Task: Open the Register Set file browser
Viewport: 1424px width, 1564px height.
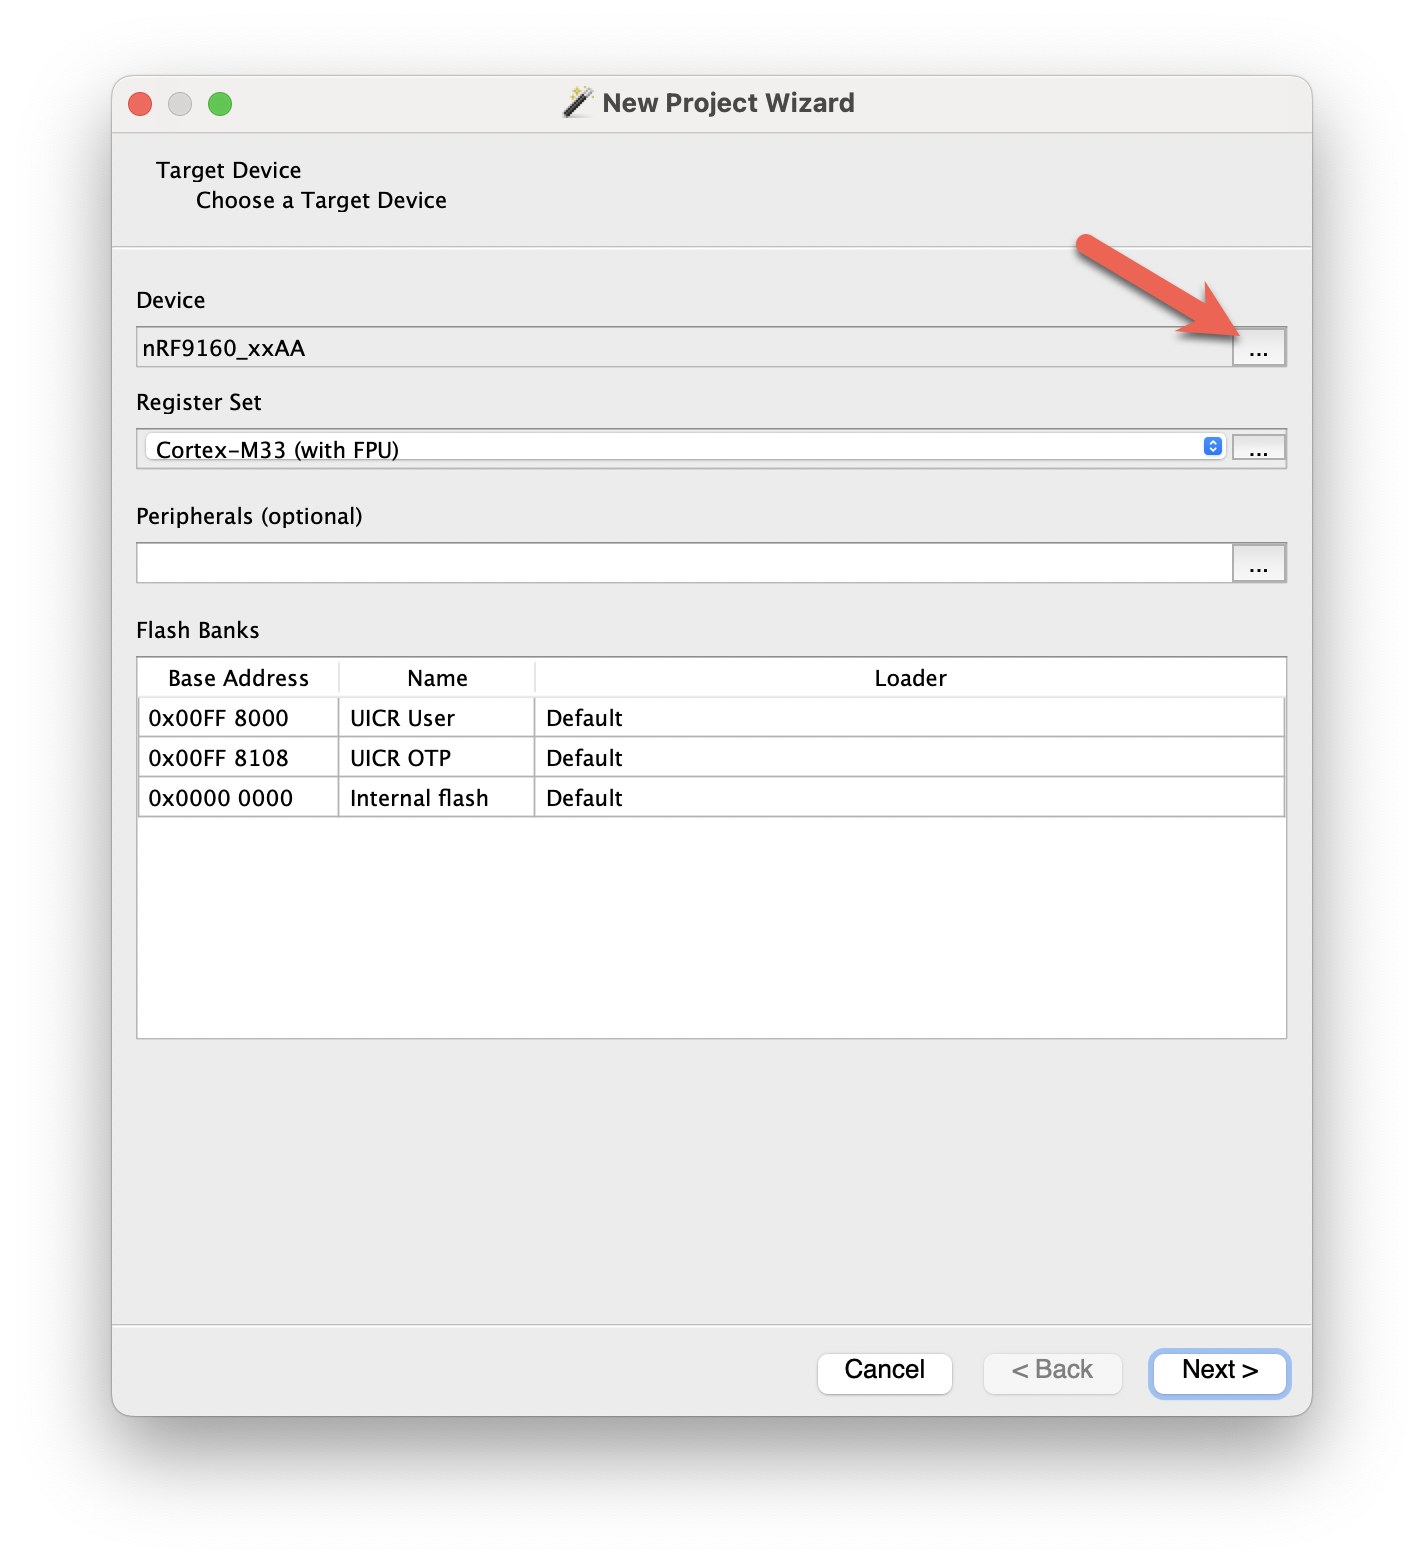Action: click(x=1258, y=447)
